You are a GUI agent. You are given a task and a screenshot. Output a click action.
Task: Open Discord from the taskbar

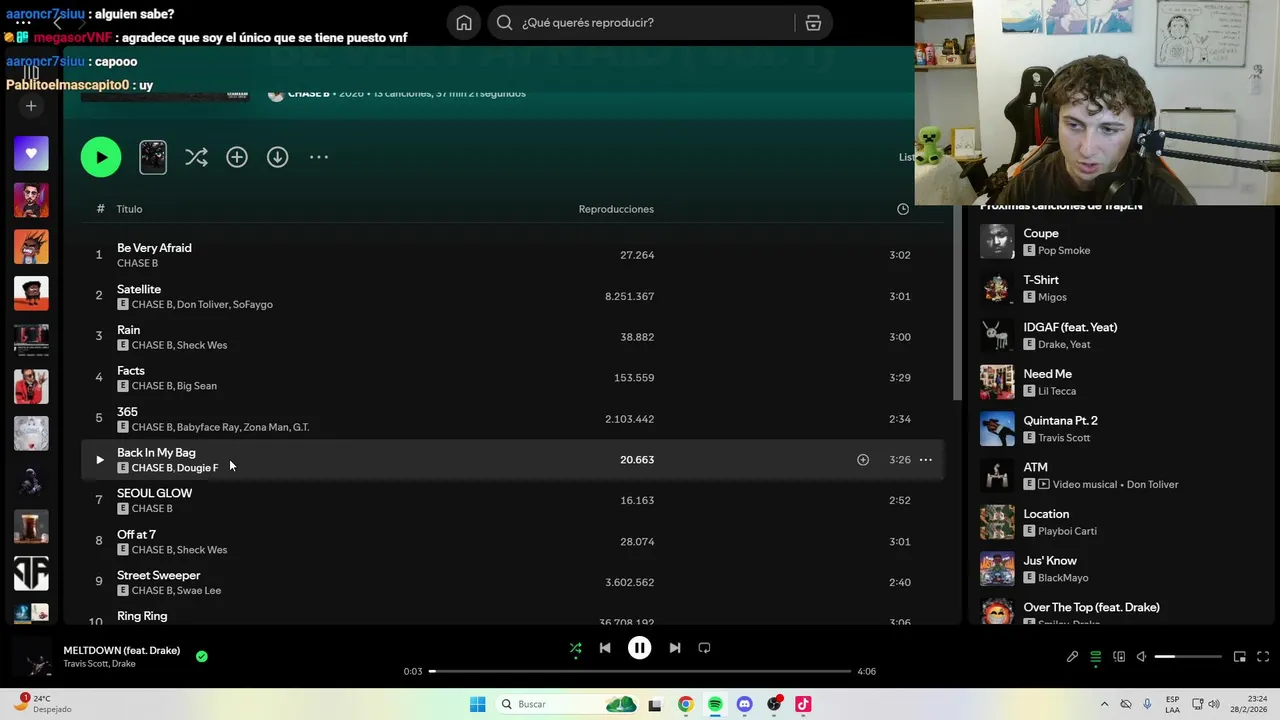[744, 704]
